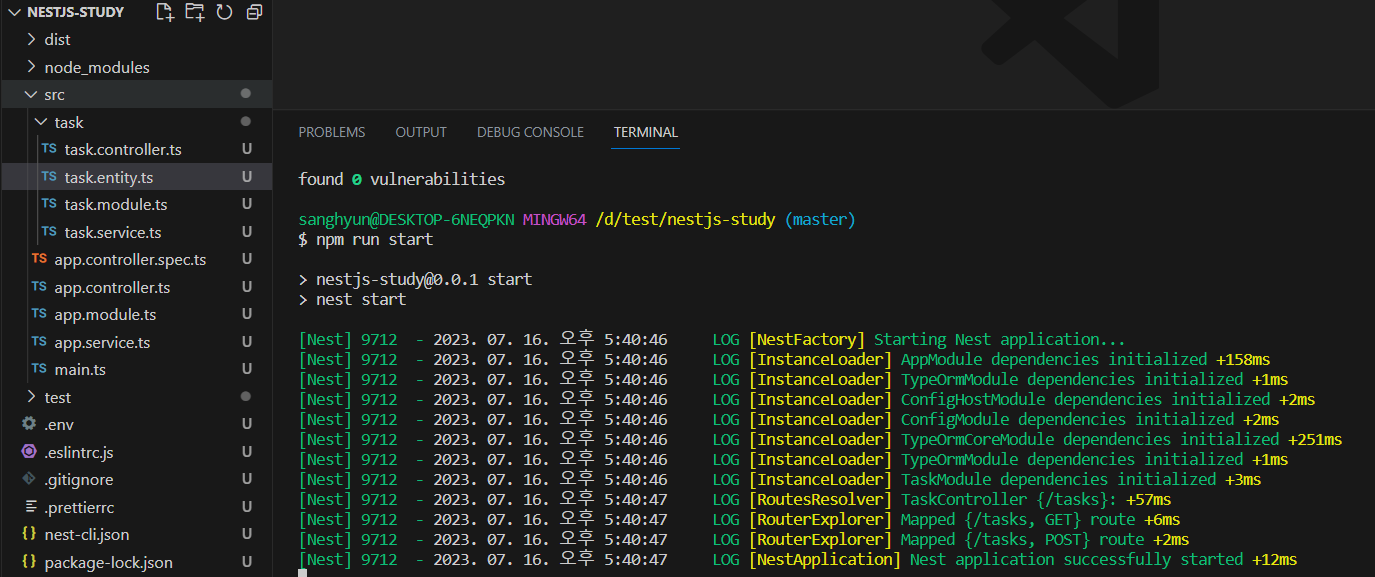
Task: Click the New File icon in explorer header
Action: [164, 12]
